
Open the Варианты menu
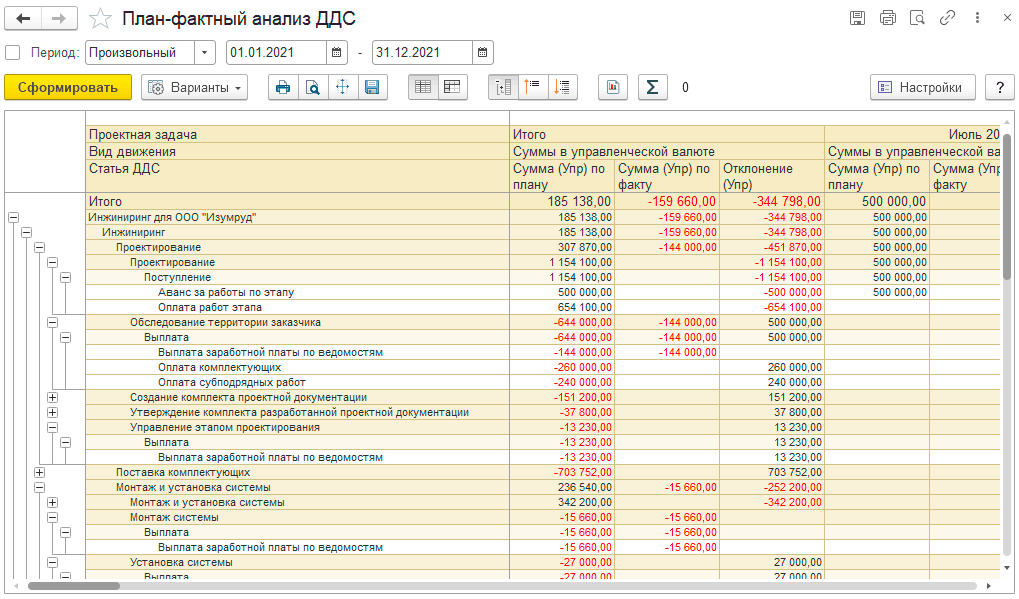point(194,87)
